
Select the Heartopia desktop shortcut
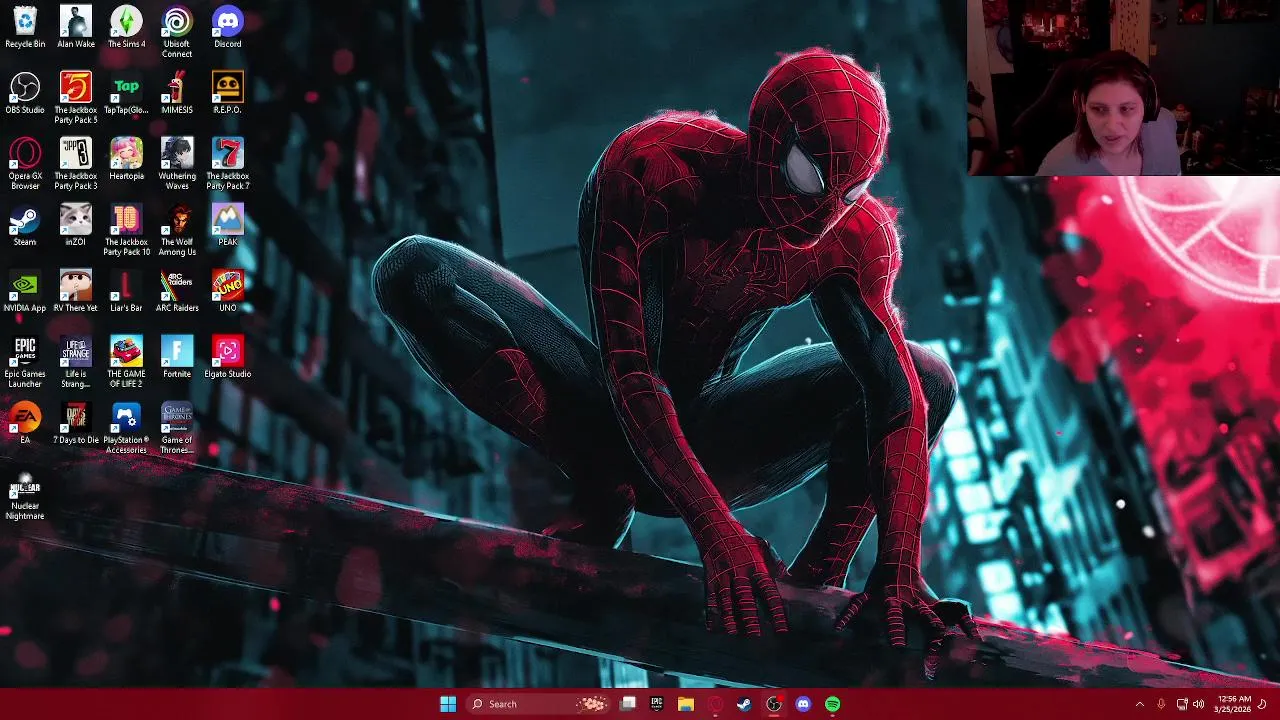[126, 159]
